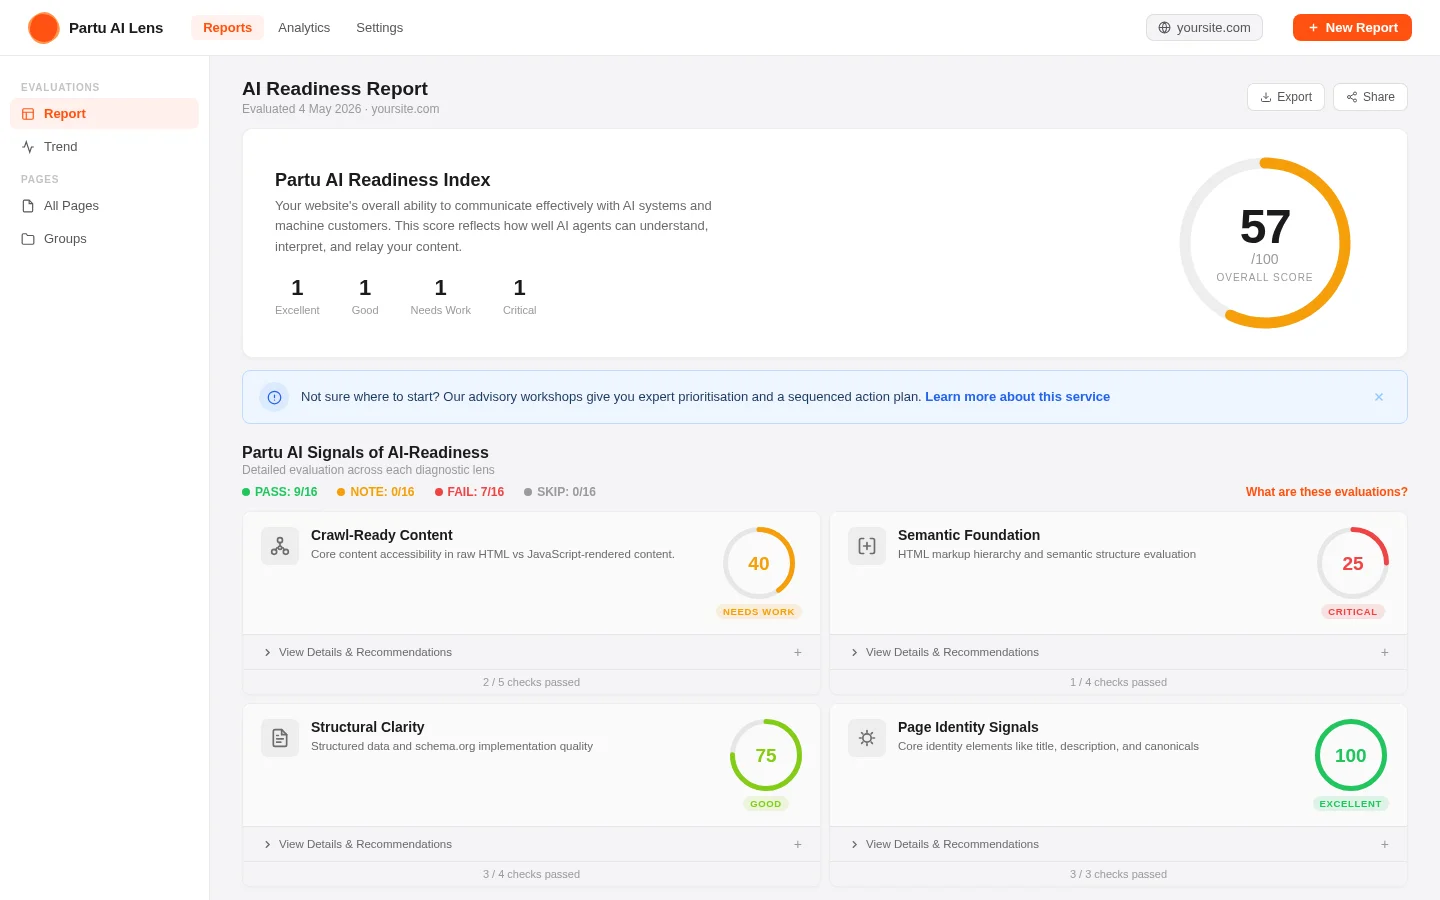This screenshot has width=1440, height=900.
Task: Click the Crawl-Ready Content card title
Action: (x=382, y=535)
